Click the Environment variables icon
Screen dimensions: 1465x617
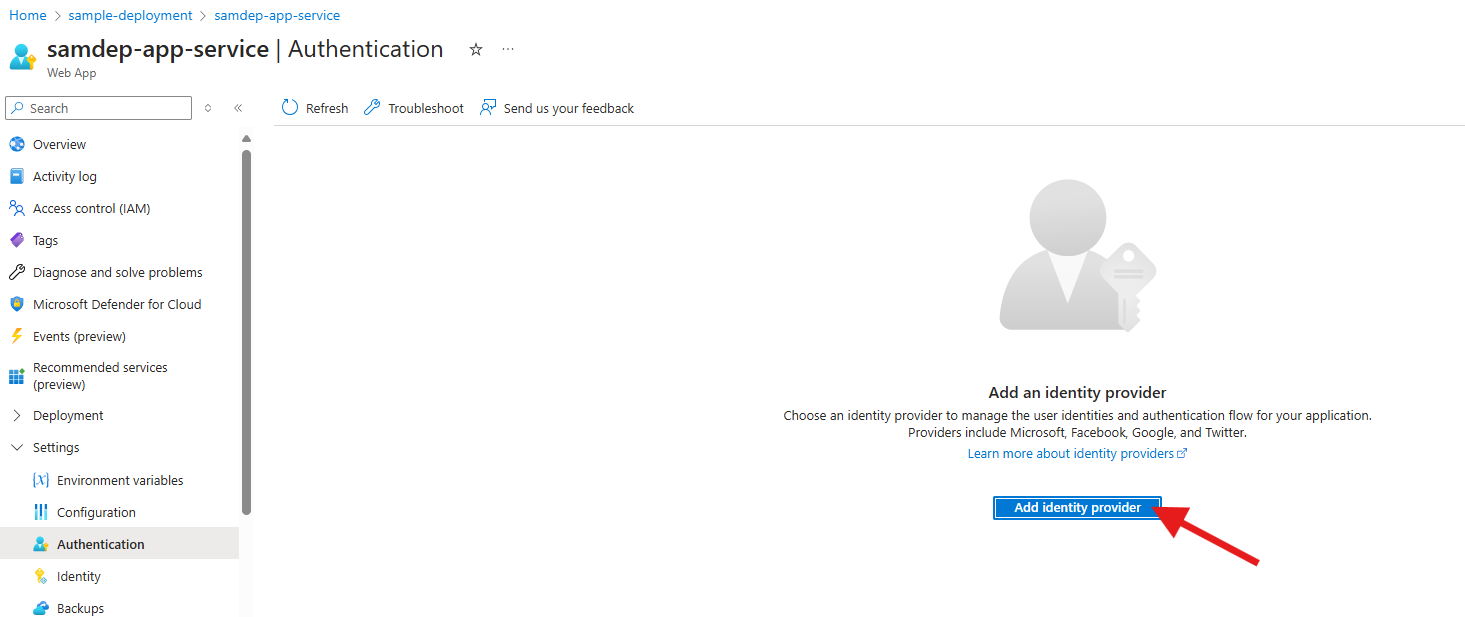coord(41,480)
